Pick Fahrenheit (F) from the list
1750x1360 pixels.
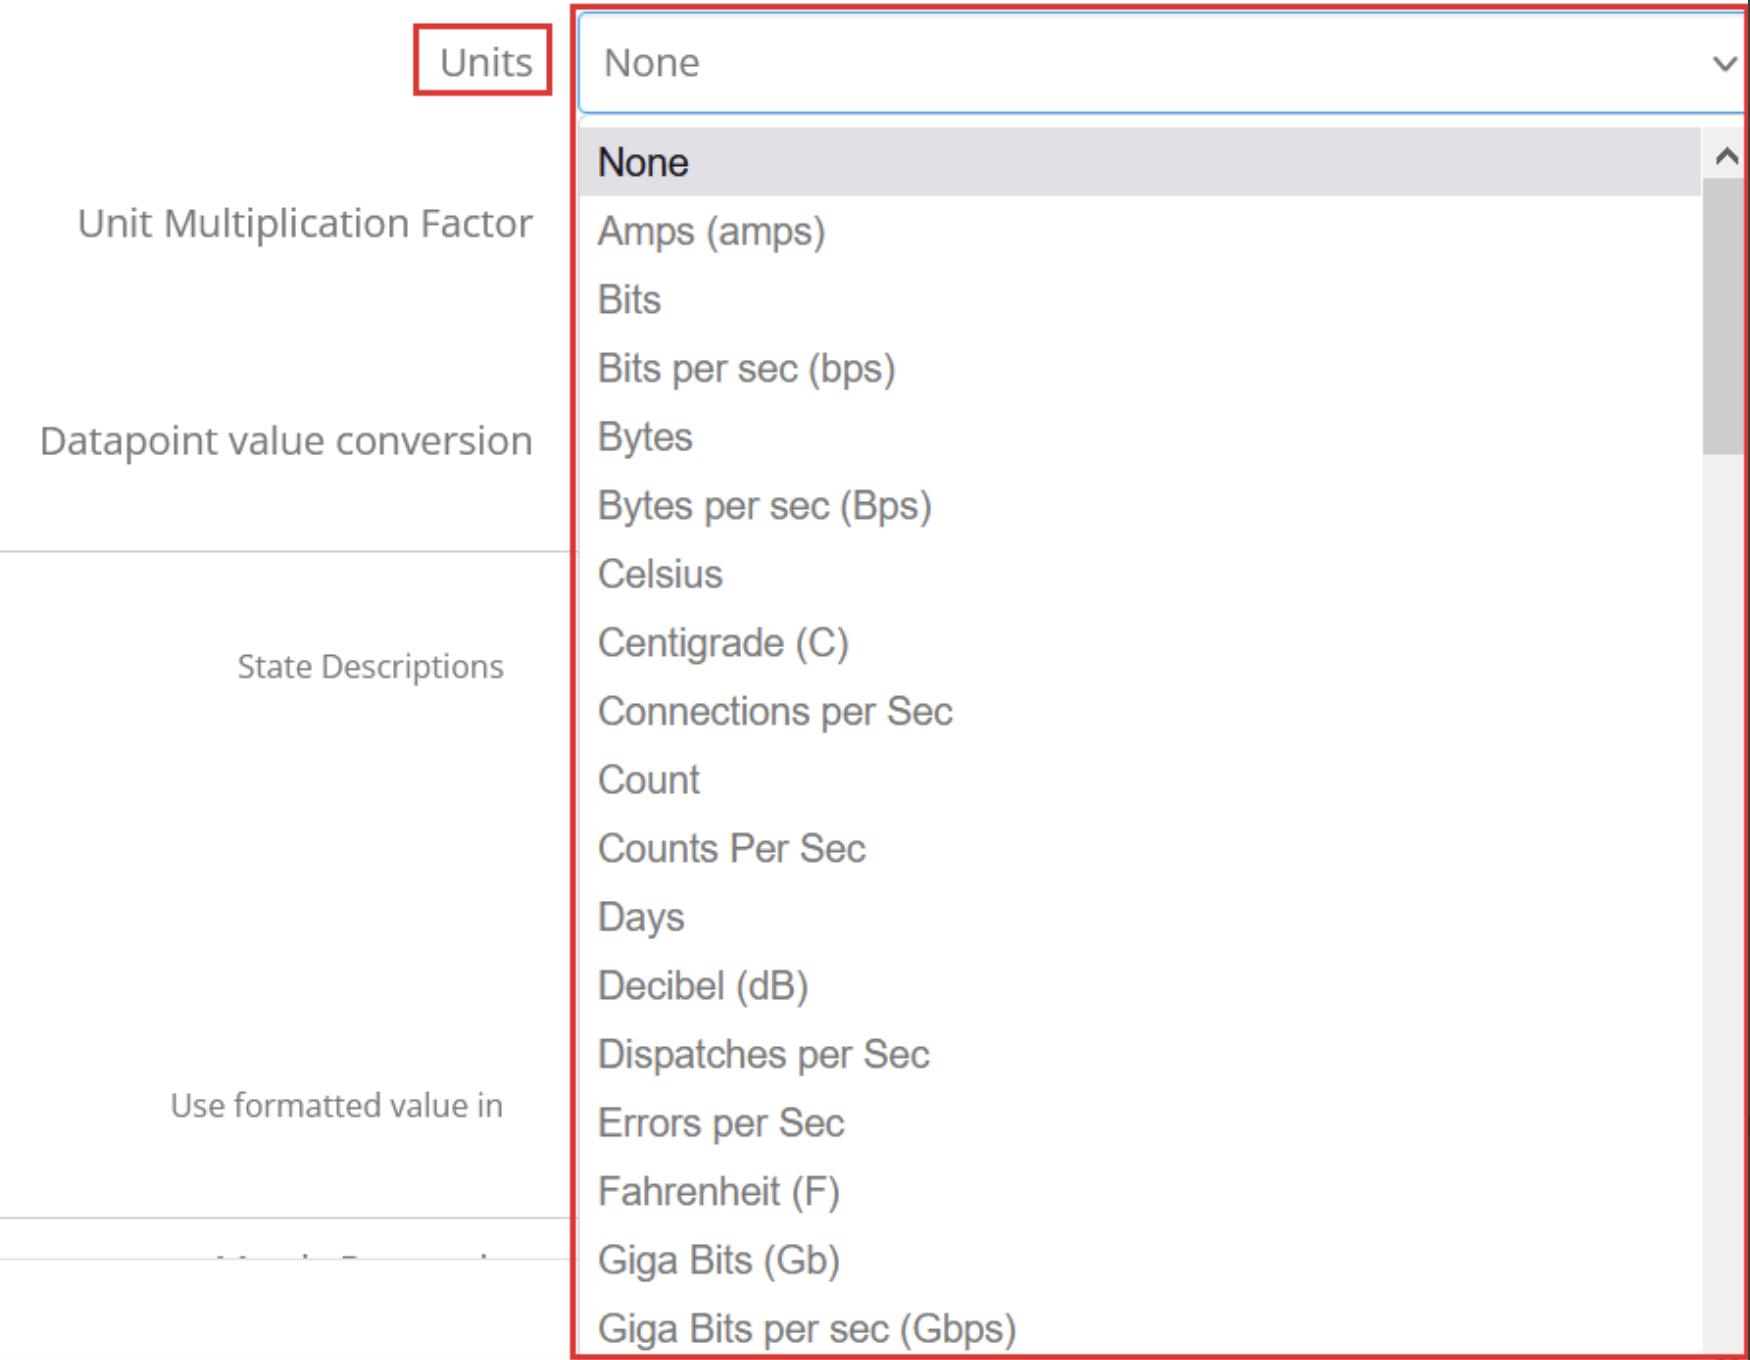pos(718,1191)
